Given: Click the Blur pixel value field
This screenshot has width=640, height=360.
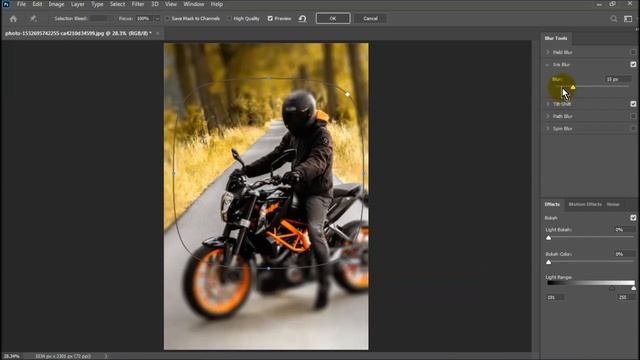Looking at the screenshot, I should 618,79.
